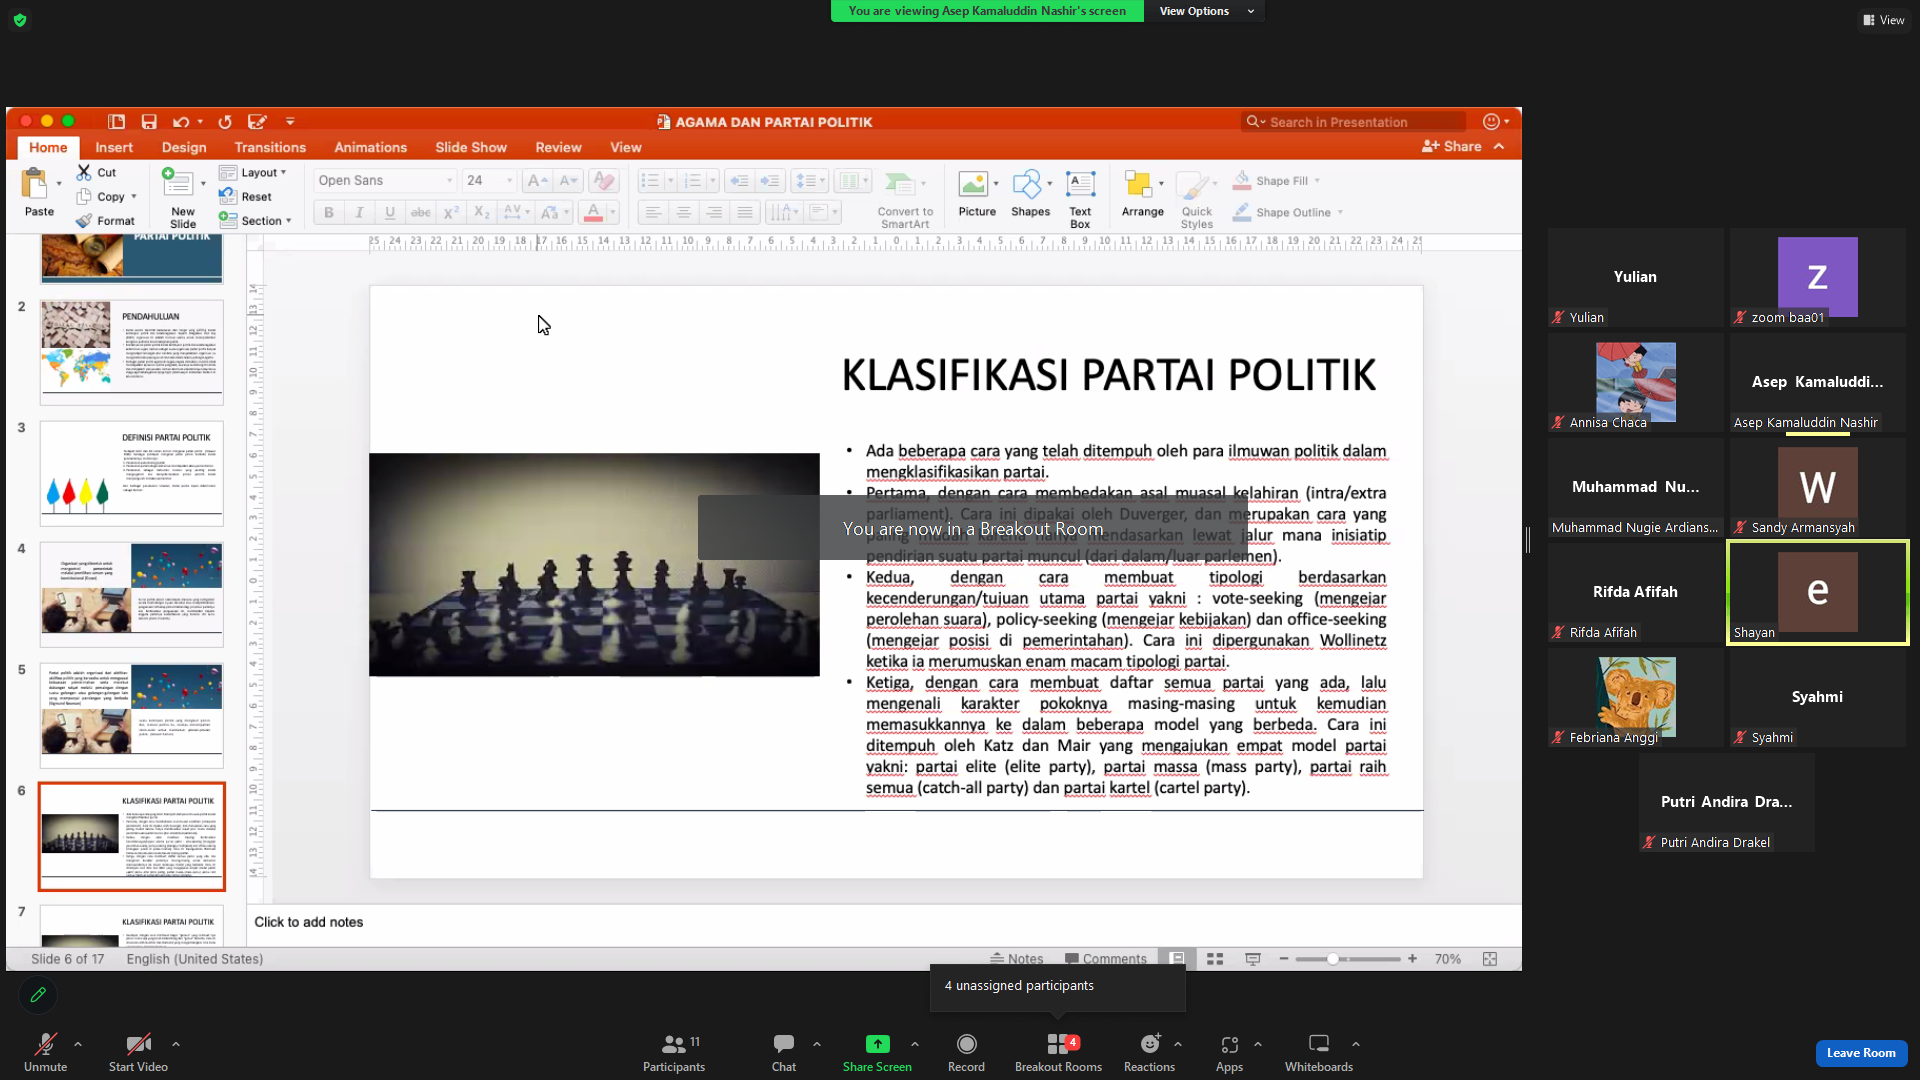The image size is (1920, 1080).
Task: Switch to the Insert ribbon tab
Action: [114, 147]
